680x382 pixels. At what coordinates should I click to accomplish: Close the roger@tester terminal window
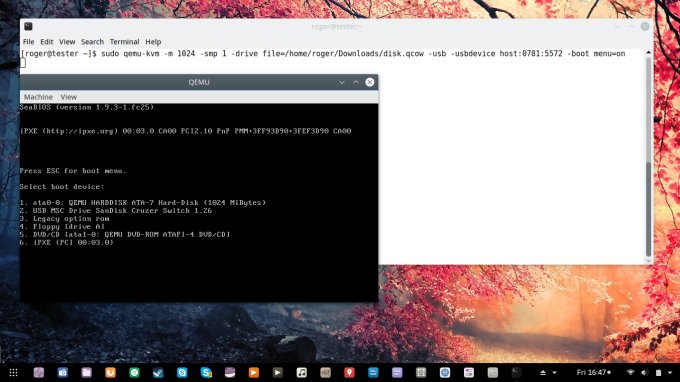(645, 26)
